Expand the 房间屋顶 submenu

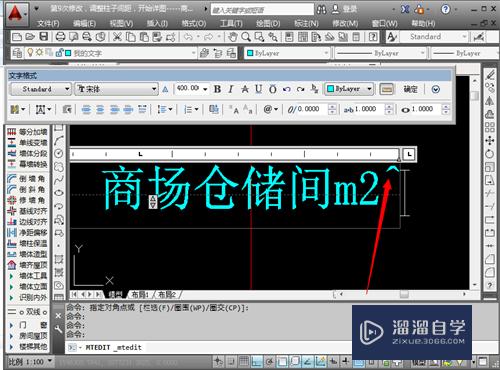point(27,336)
